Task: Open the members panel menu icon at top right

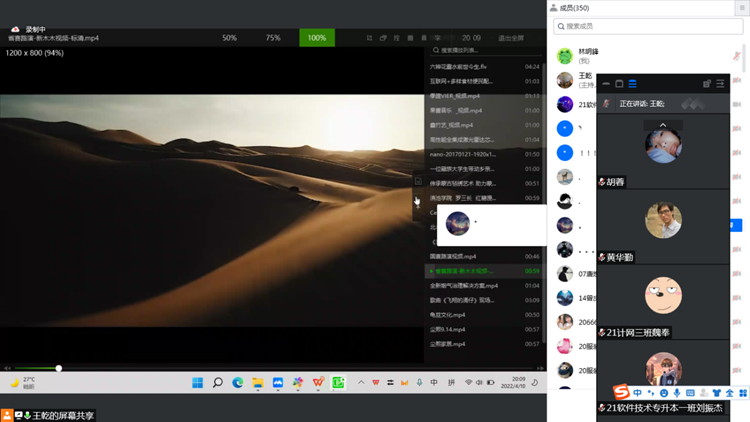Action: click(x=742, y=8)
